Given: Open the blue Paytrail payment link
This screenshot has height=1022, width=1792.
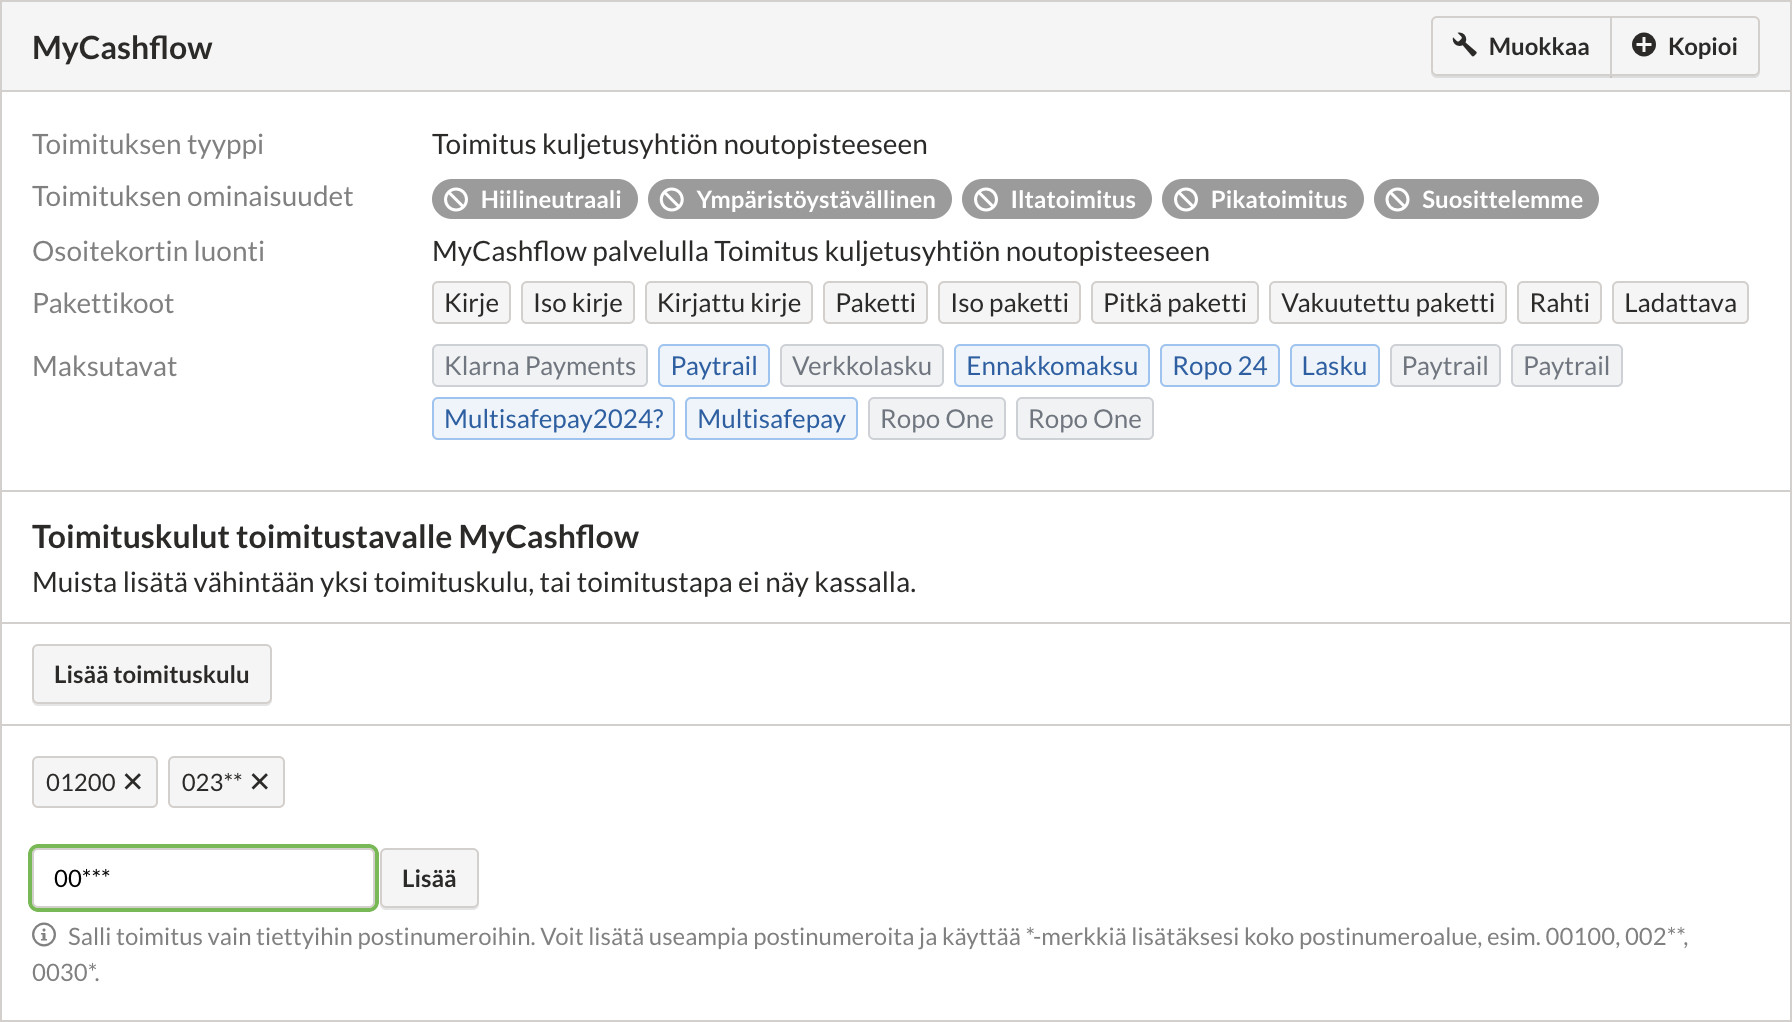Looking at the screenshot, I should click(714, 366).
